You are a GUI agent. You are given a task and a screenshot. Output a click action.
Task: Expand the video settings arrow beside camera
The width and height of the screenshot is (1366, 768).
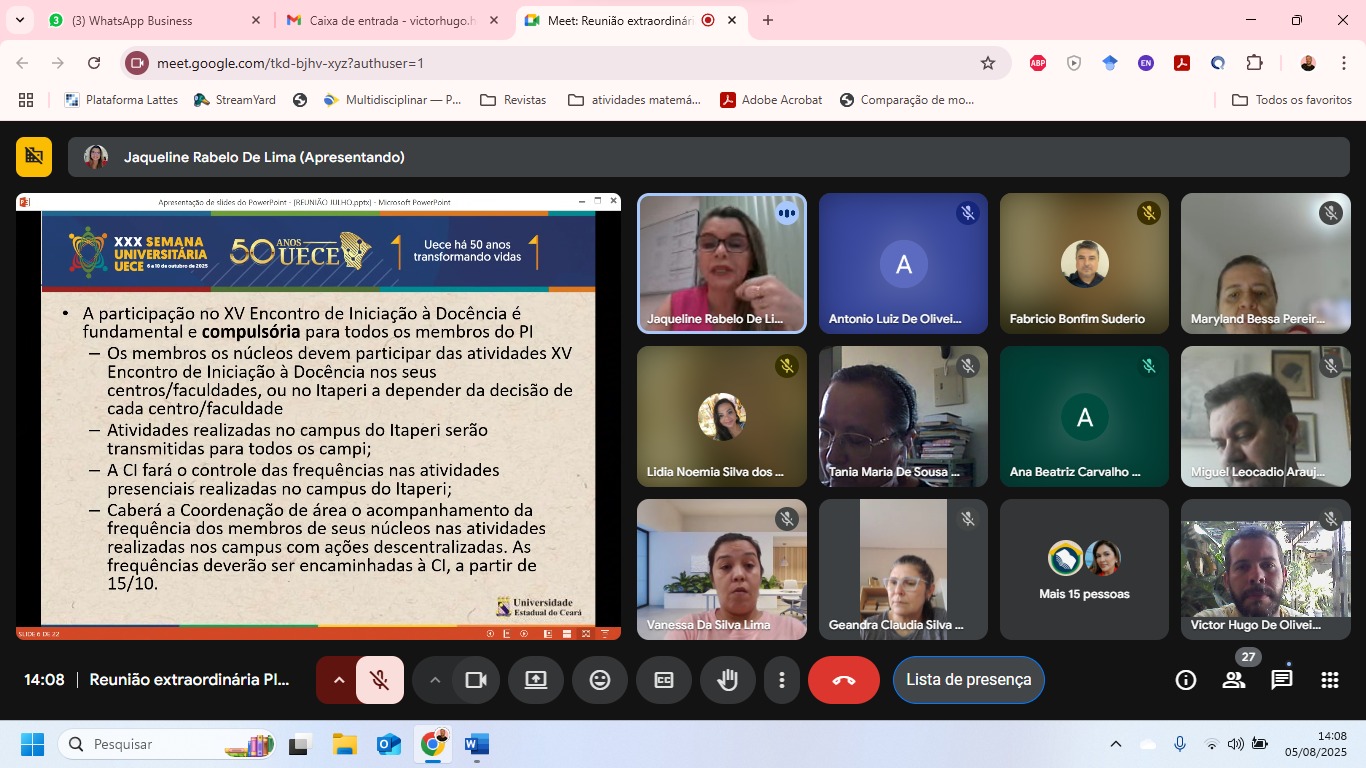(435, 680)
